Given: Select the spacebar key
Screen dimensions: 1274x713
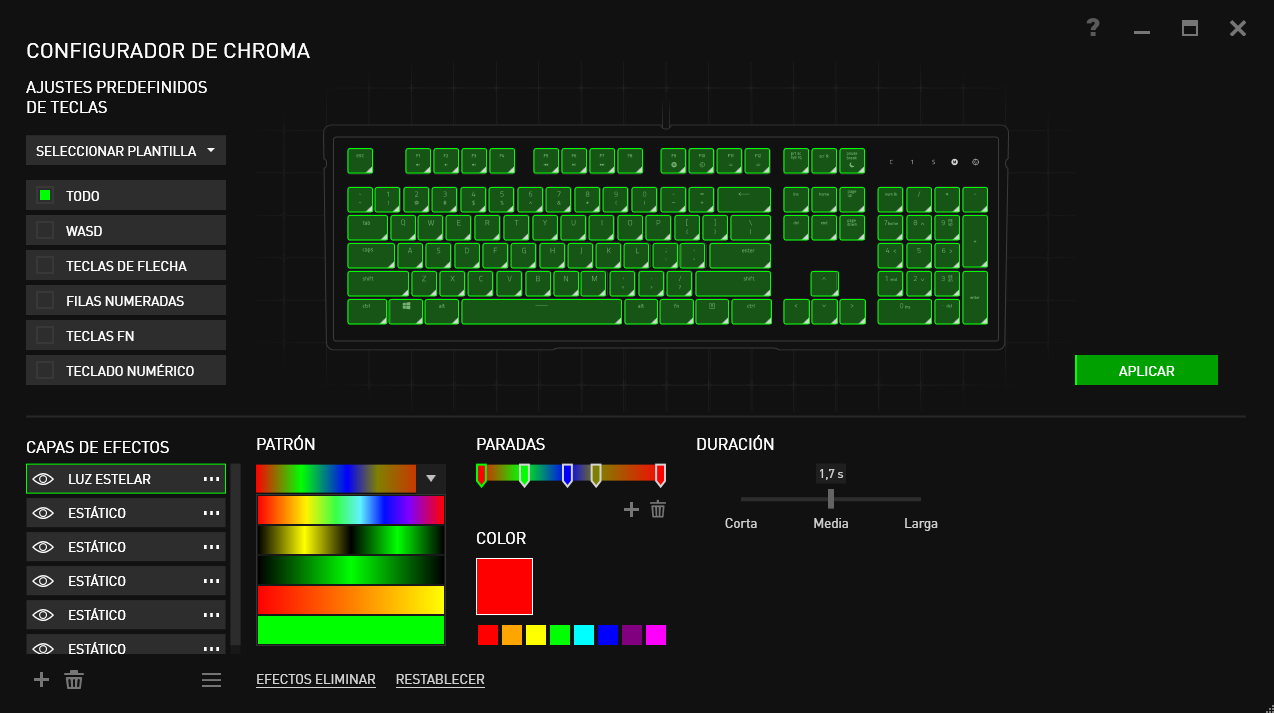Looking at the screenshot, I should 541,311.
